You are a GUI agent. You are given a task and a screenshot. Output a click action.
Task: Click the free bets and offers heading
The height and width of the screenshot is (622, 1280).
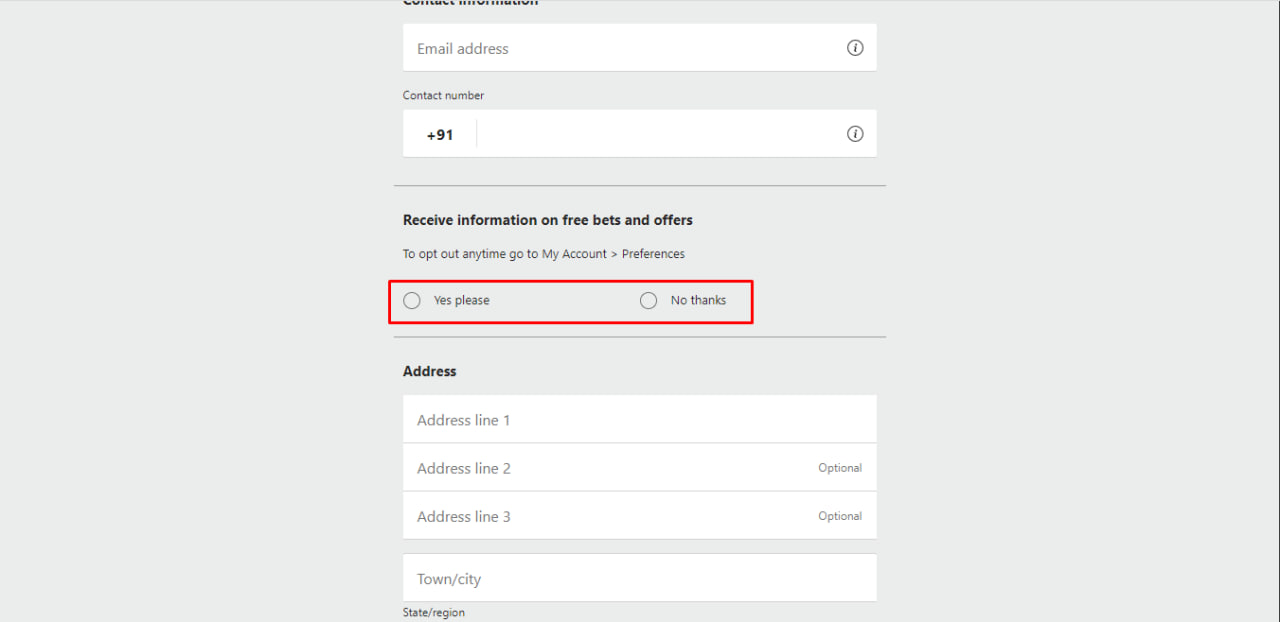pos(548,220)
